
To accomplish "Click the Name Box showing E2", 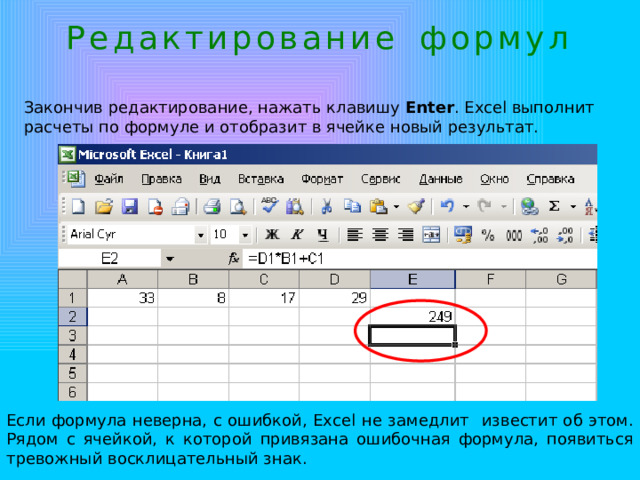I will click(x=109, y=258).
